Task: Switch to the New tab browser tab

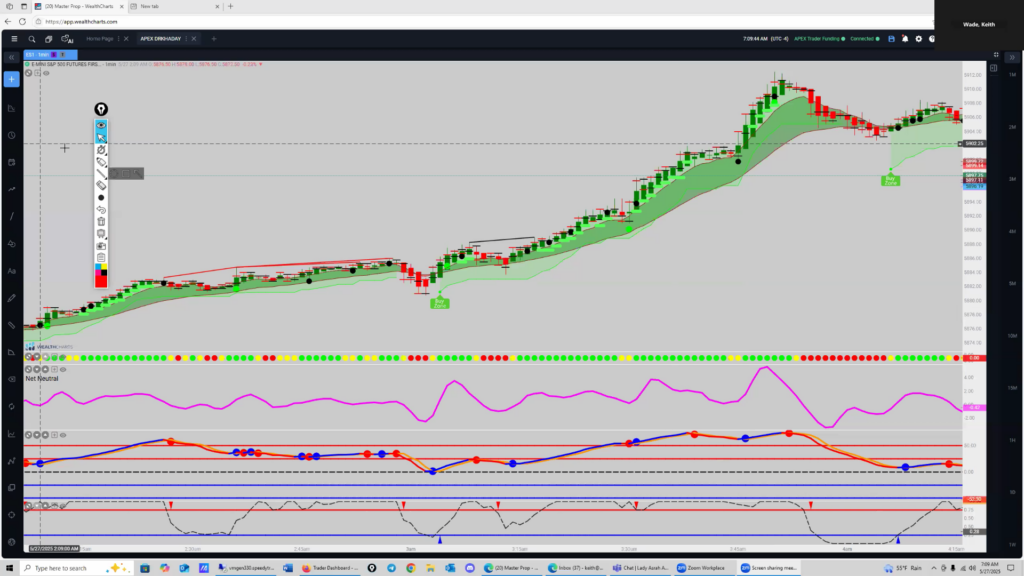Action: [175, 7]
